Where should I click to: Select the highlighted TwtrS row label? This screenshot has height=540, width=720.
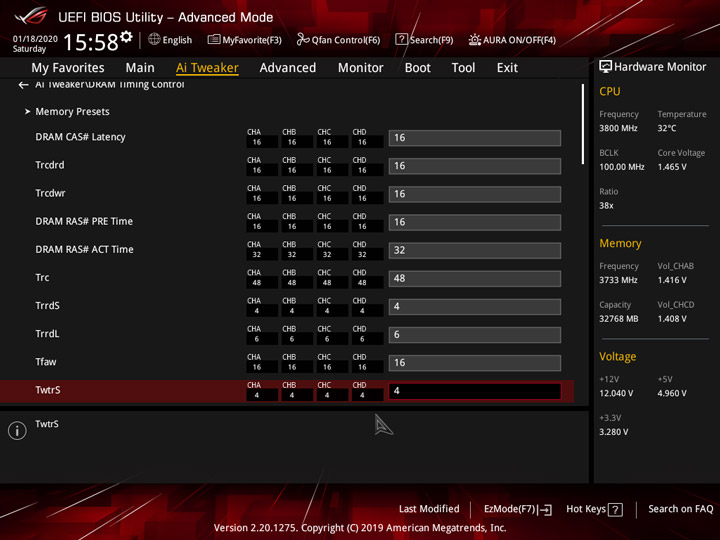(x=48, y=390)
